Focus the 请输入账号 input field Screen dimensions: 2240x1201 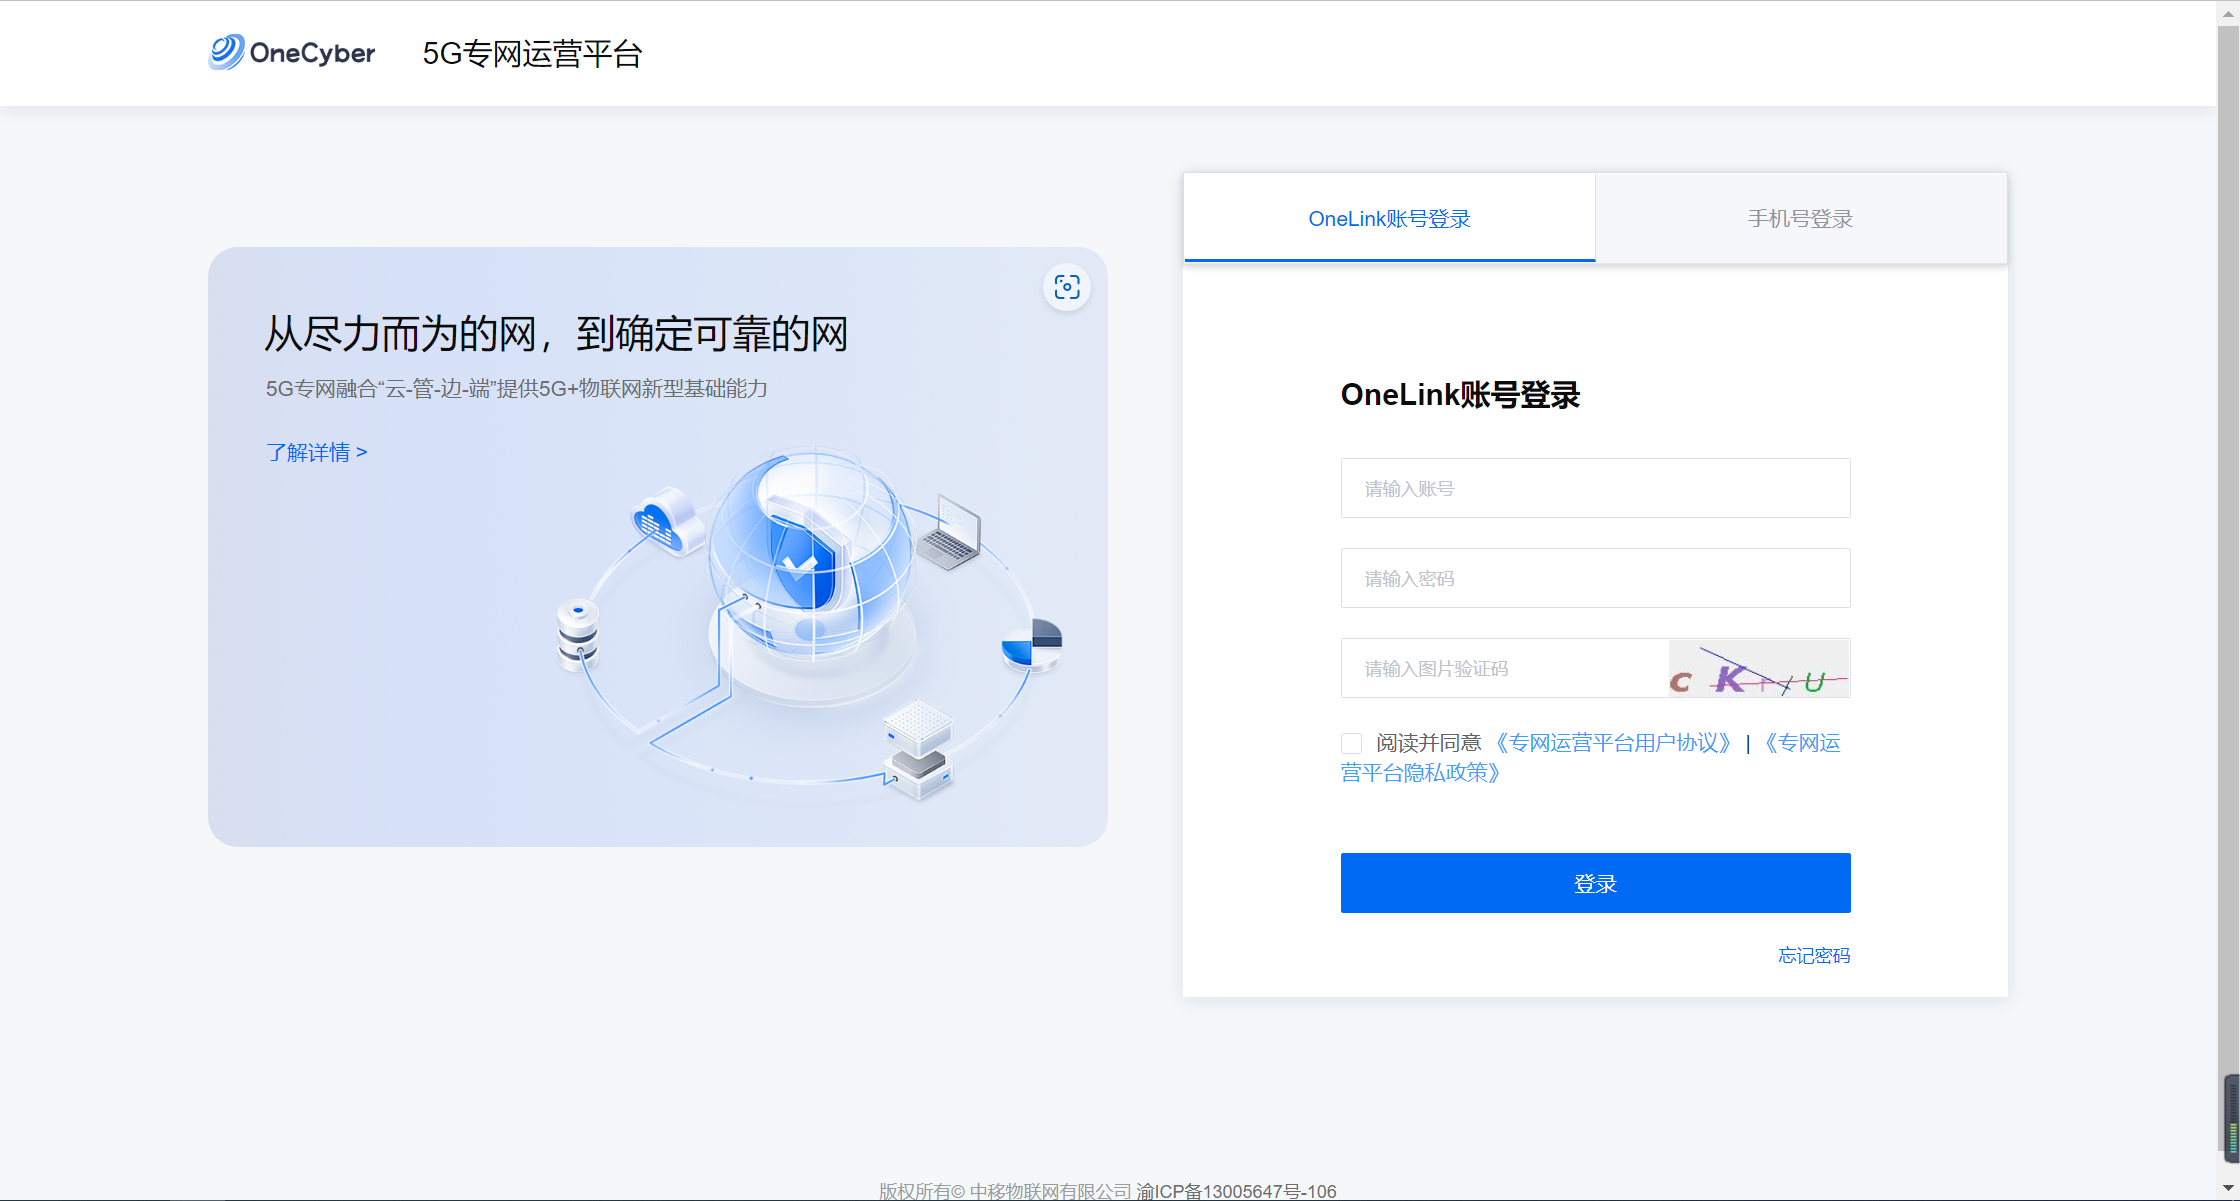click(x=1595, y=489)
